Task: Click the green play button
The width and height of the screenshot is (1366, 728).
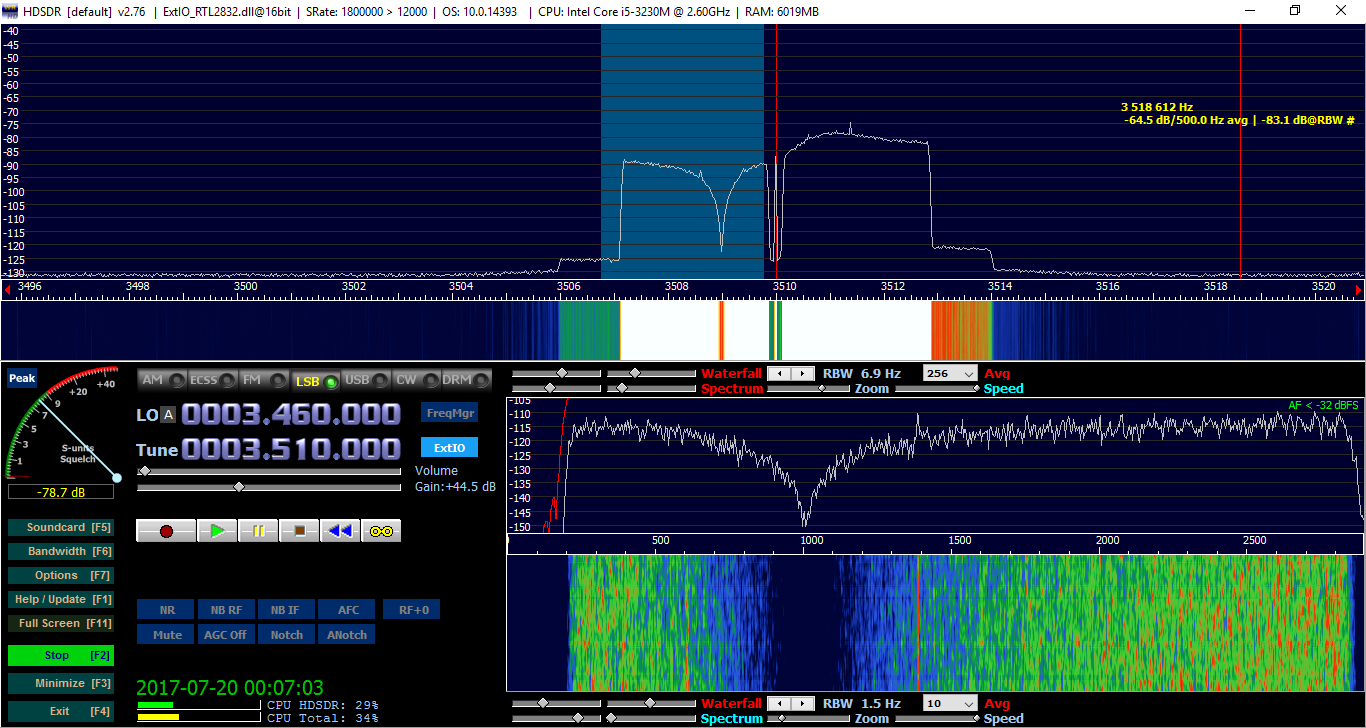Action: [217, 531]
